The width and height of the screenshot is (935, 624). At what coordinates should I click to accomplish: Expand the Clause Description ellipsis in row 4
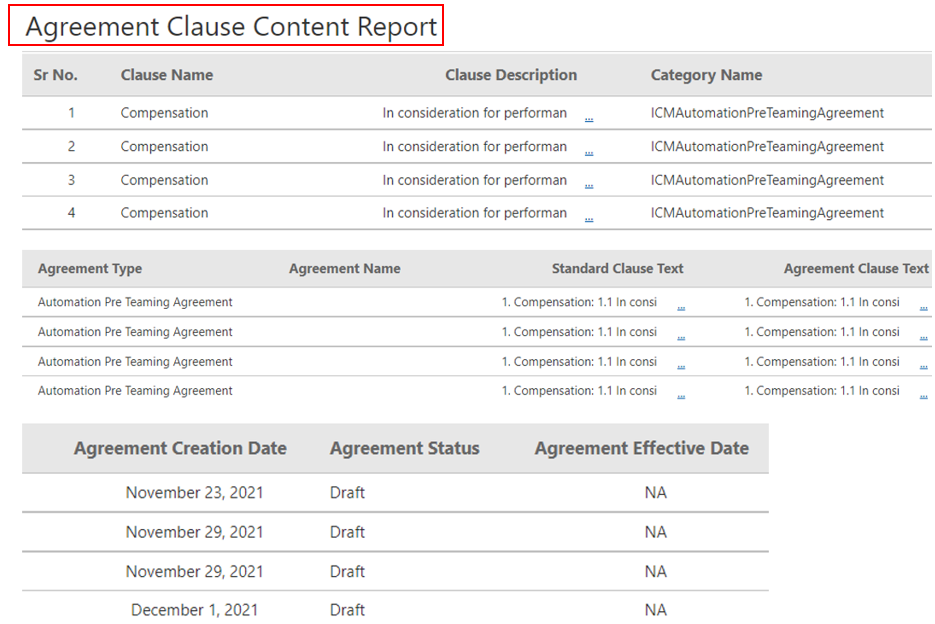tap(589, 217)
